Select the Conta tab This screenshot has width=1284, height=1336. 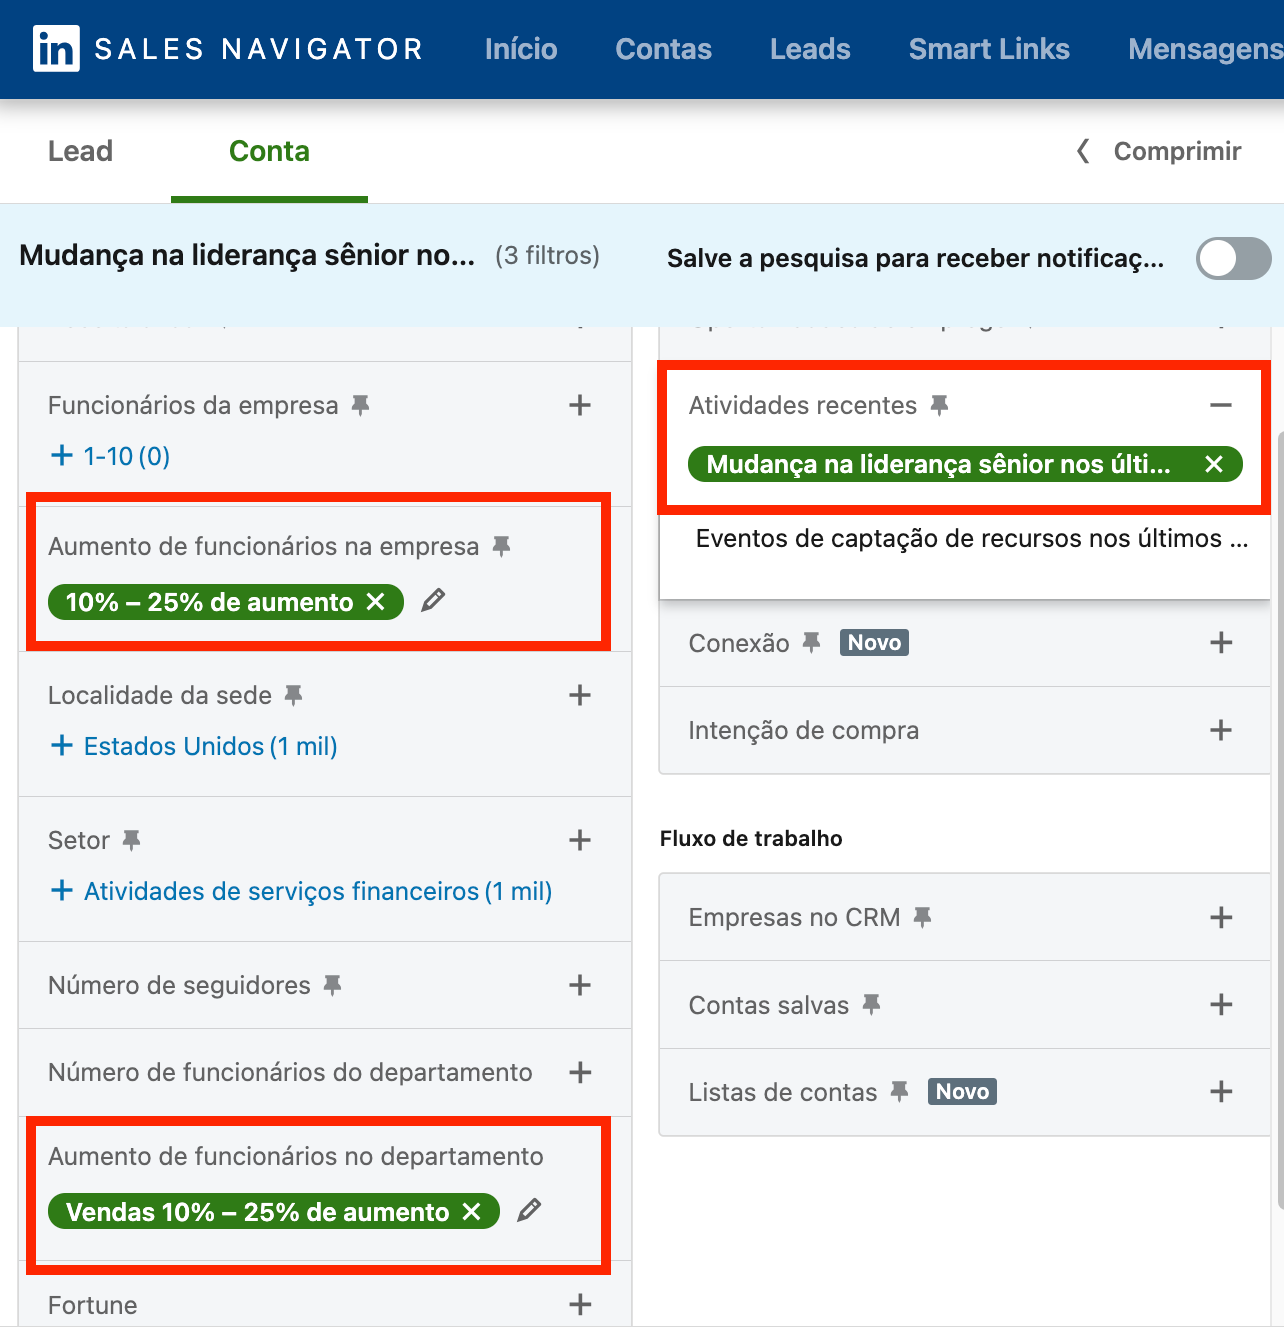click(x=269, y=151)
